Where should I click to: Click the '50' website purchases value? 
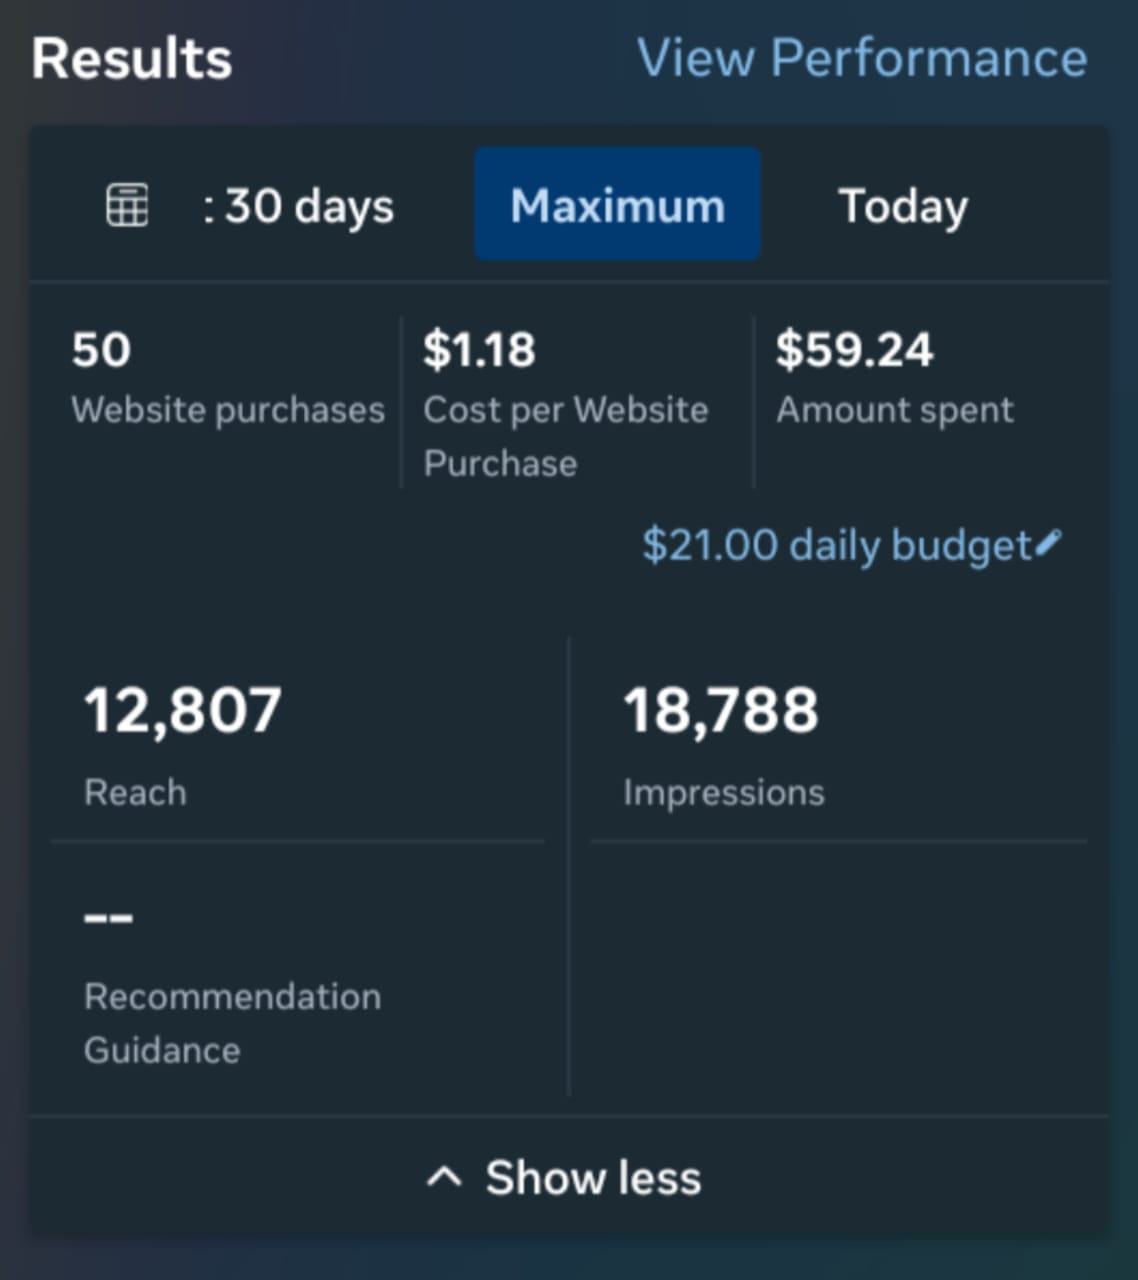pyautogui.click(x=101, y=350)
